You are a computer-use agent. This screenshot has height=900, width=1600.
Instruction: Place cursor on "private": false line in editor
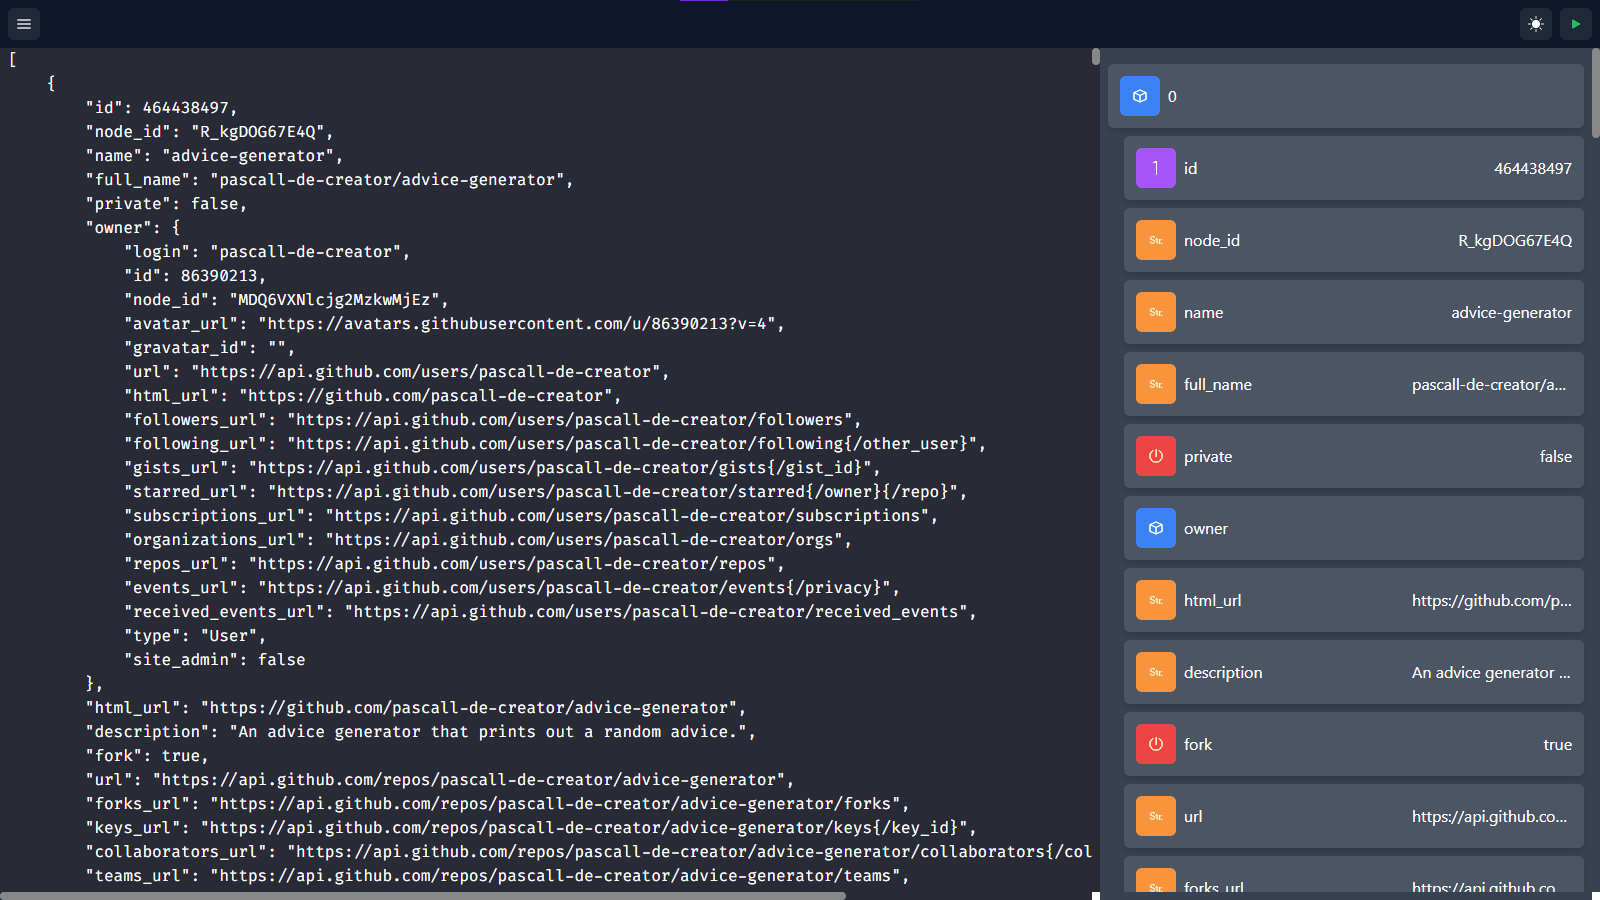pos(166,203)
